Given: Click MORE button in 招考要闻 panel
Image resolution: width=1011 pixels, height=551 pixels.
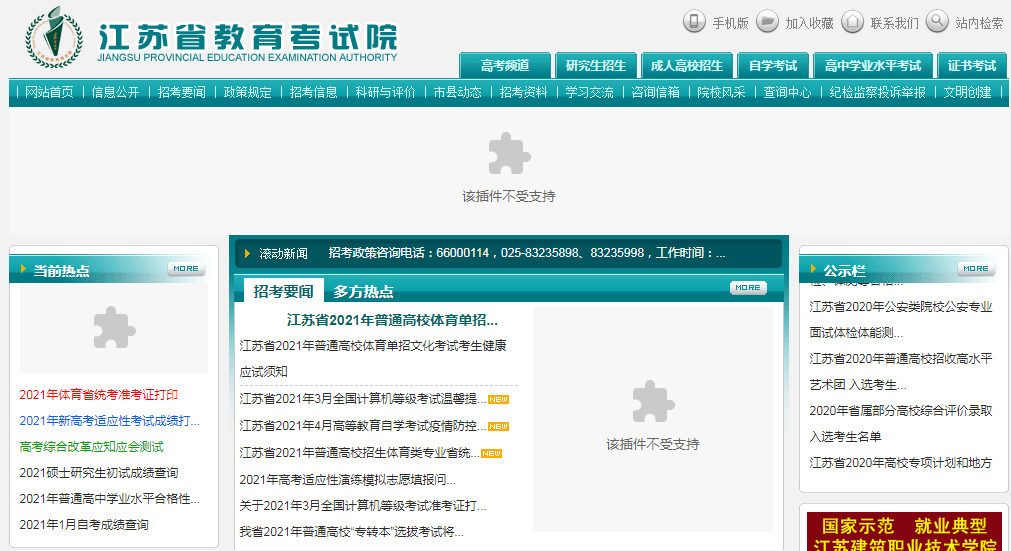Looking at the screenshot, I should click(x=748, y=287).
